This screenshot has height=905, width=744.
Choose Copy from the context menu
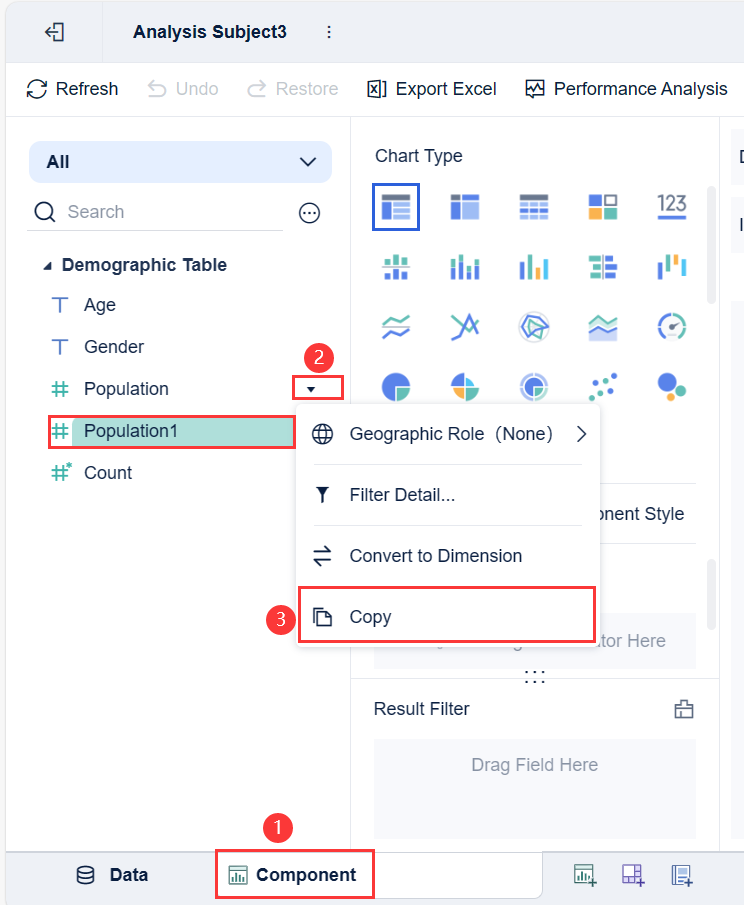pos(370,617)
